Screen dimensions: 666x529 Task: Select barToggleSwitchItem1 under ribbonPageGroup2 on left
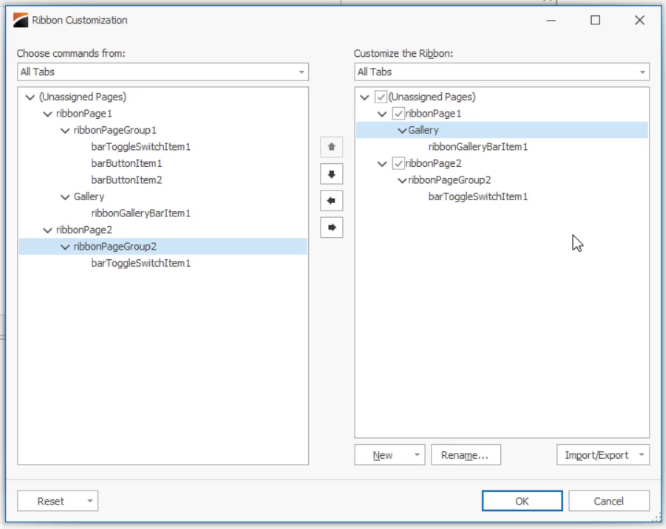point(141,263)
